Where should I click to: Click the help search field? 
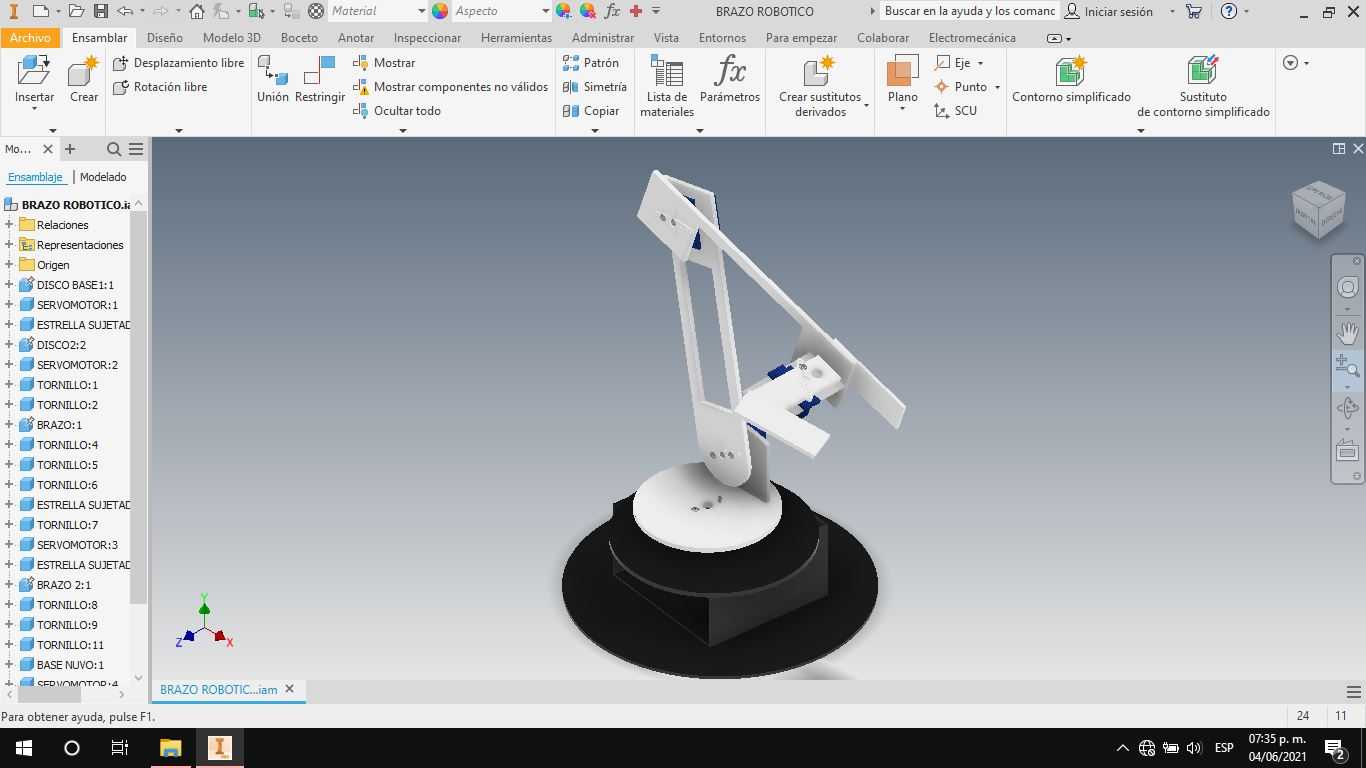click(968, 11)
